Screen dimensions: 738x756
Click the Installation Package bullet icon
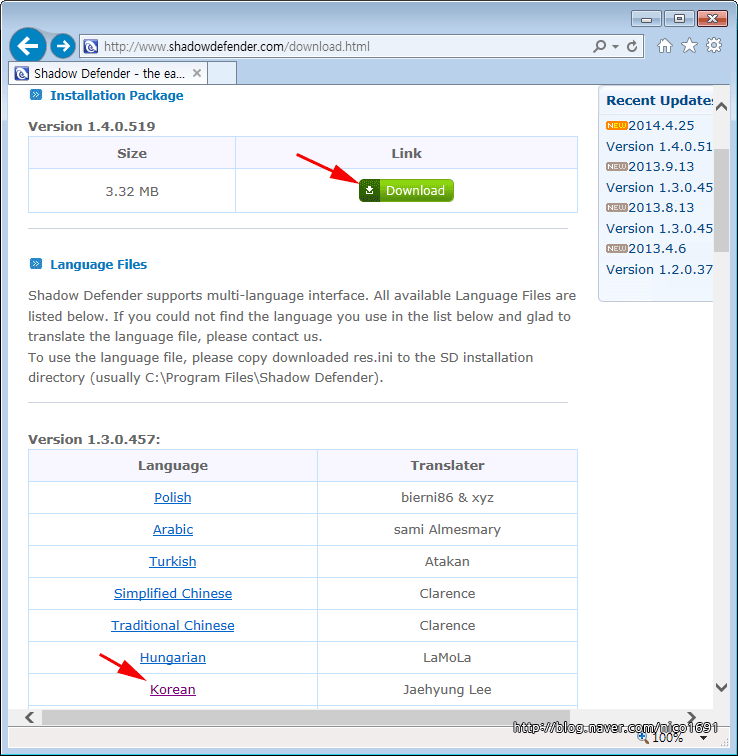pyautogui.click(x=36, y=94)
